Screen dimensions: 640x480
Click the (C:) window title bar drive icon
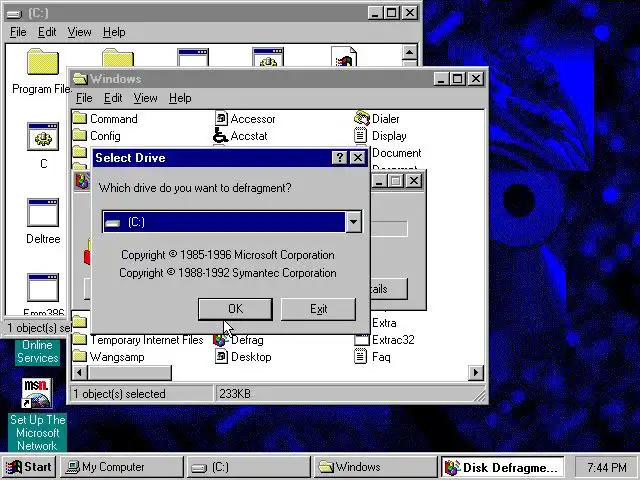14,13
